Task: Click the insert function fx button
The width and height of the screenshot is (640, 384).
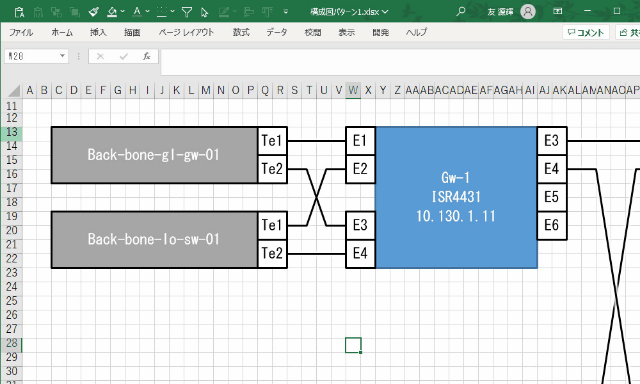Action: tap(147, 56)
